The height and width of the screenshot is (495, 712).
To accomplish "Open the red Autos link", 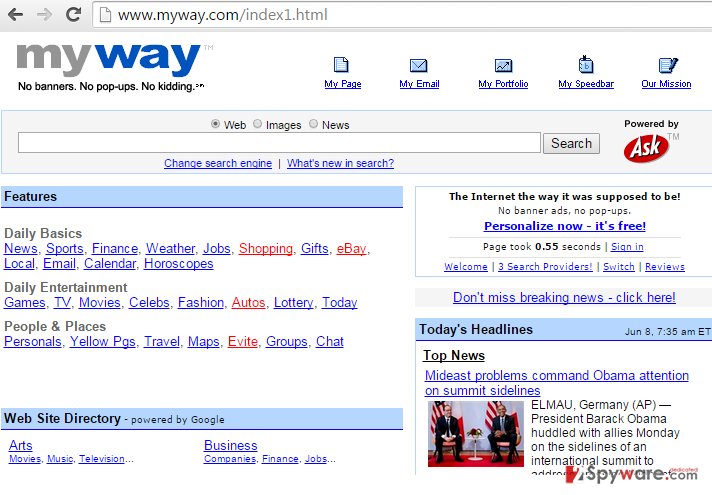I will point(248,303).
